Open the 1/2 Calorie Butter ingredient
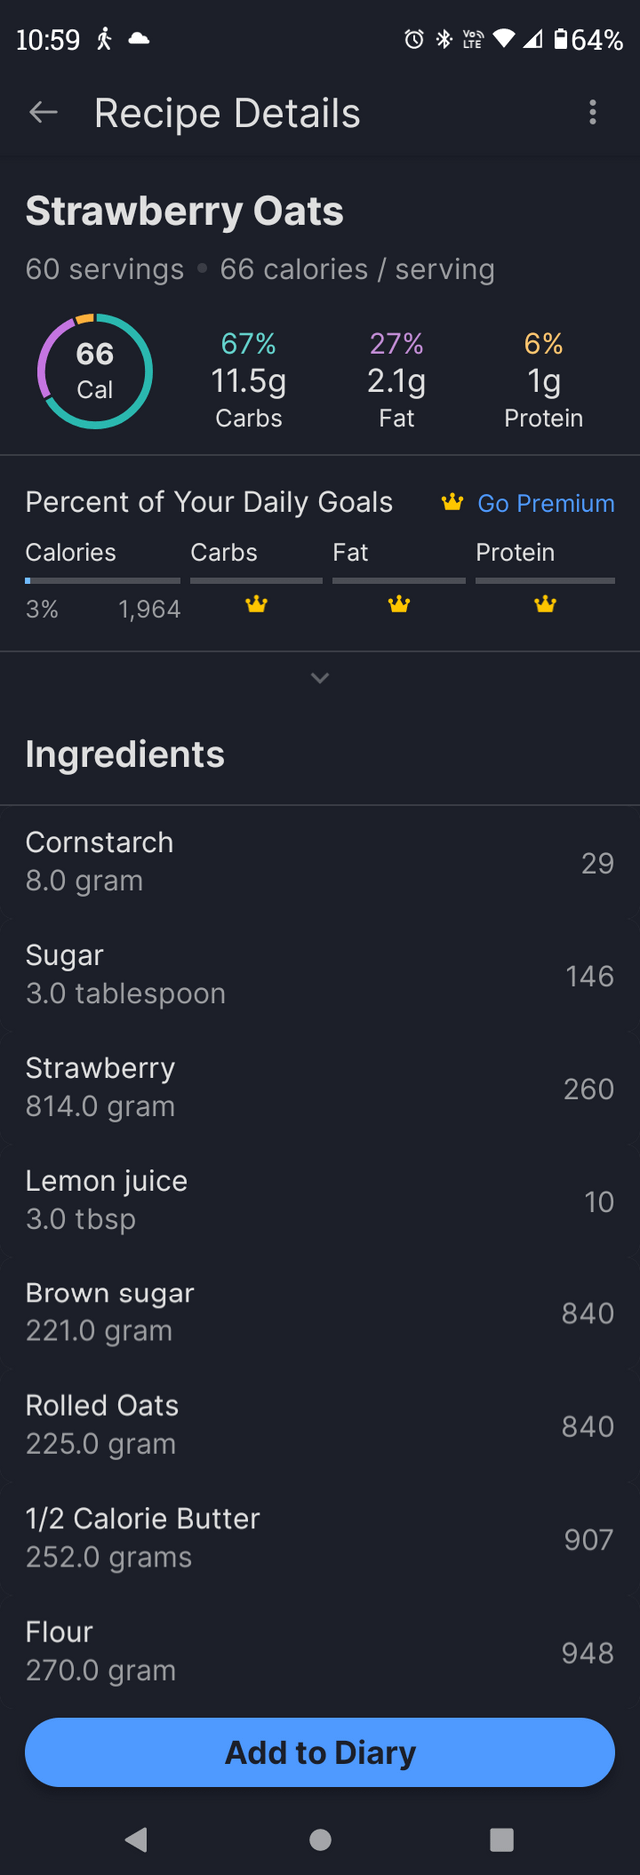The height and width of the screenshot is (1875, 640). [320, 1538]
